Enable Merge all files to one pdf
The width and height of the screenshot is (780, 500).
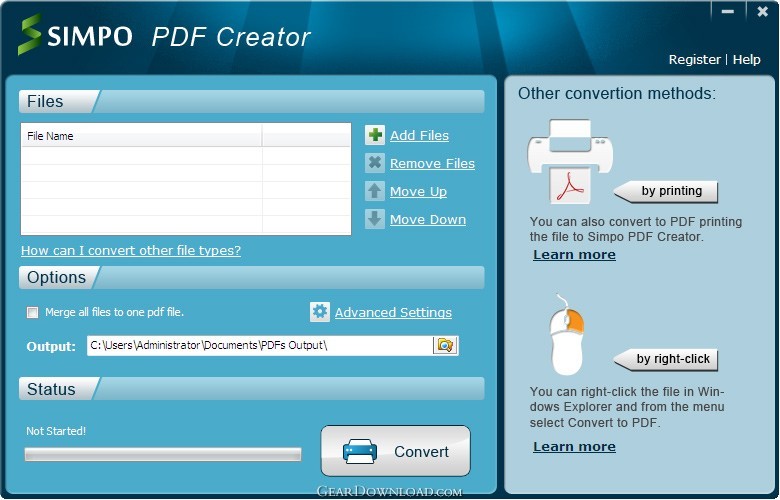(32, 312)
